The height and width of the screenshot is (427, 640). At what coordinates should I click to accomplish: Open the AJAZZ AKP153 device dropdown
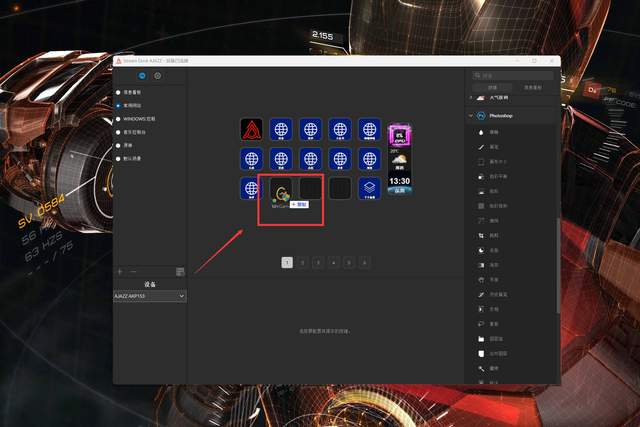pos(150,296)
